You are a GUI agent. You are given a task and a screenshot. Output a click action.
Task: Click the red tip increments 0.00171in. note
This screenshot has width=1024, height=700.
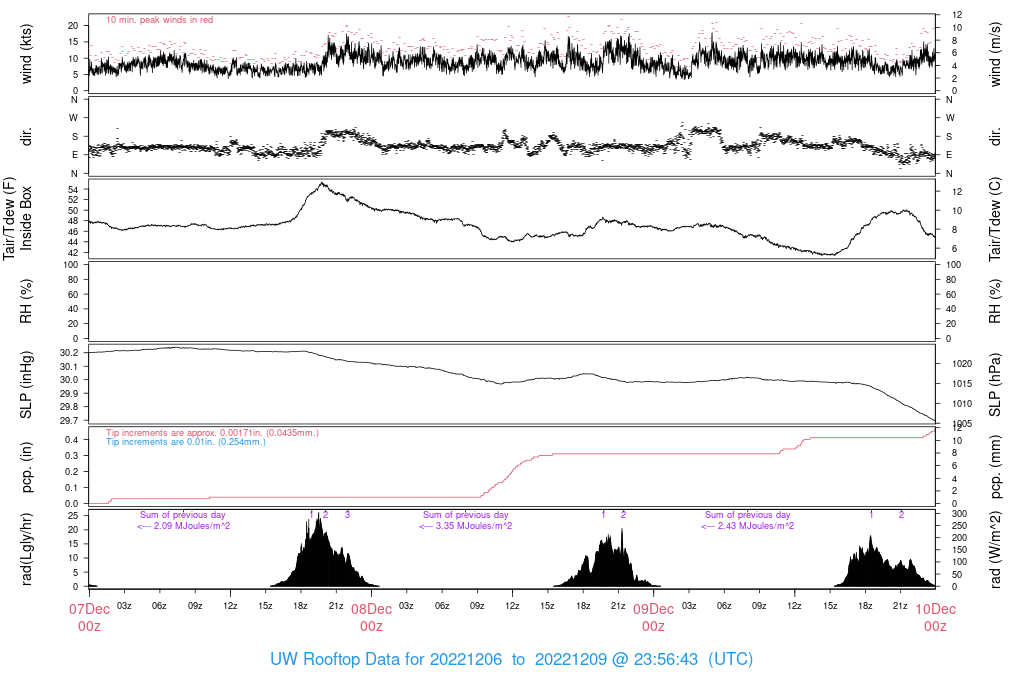[x=212, y=433]
